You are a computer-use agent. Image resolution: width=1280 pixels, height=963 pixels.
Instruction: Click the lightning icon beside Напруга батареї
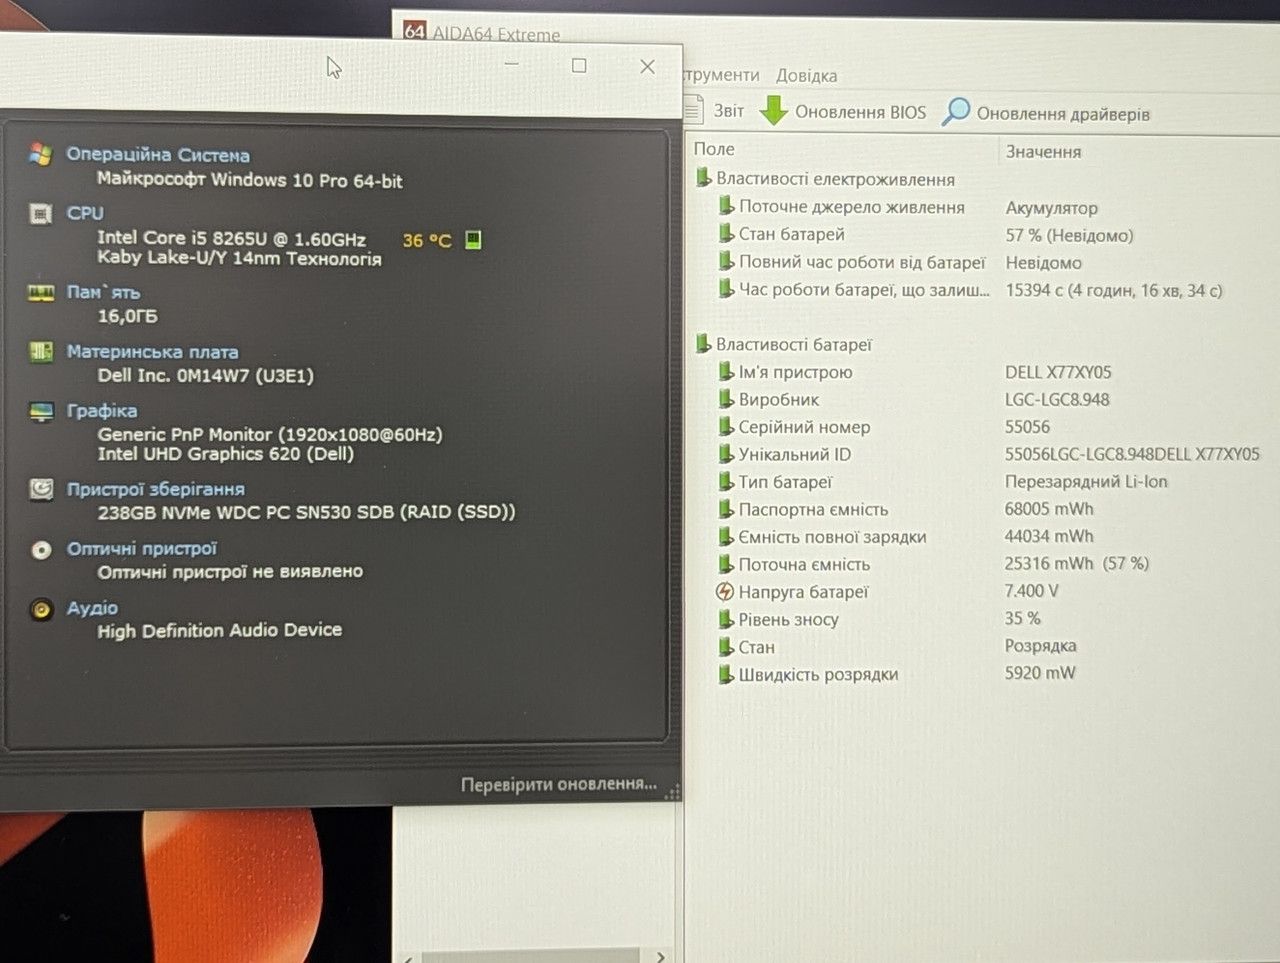point(726,592)
